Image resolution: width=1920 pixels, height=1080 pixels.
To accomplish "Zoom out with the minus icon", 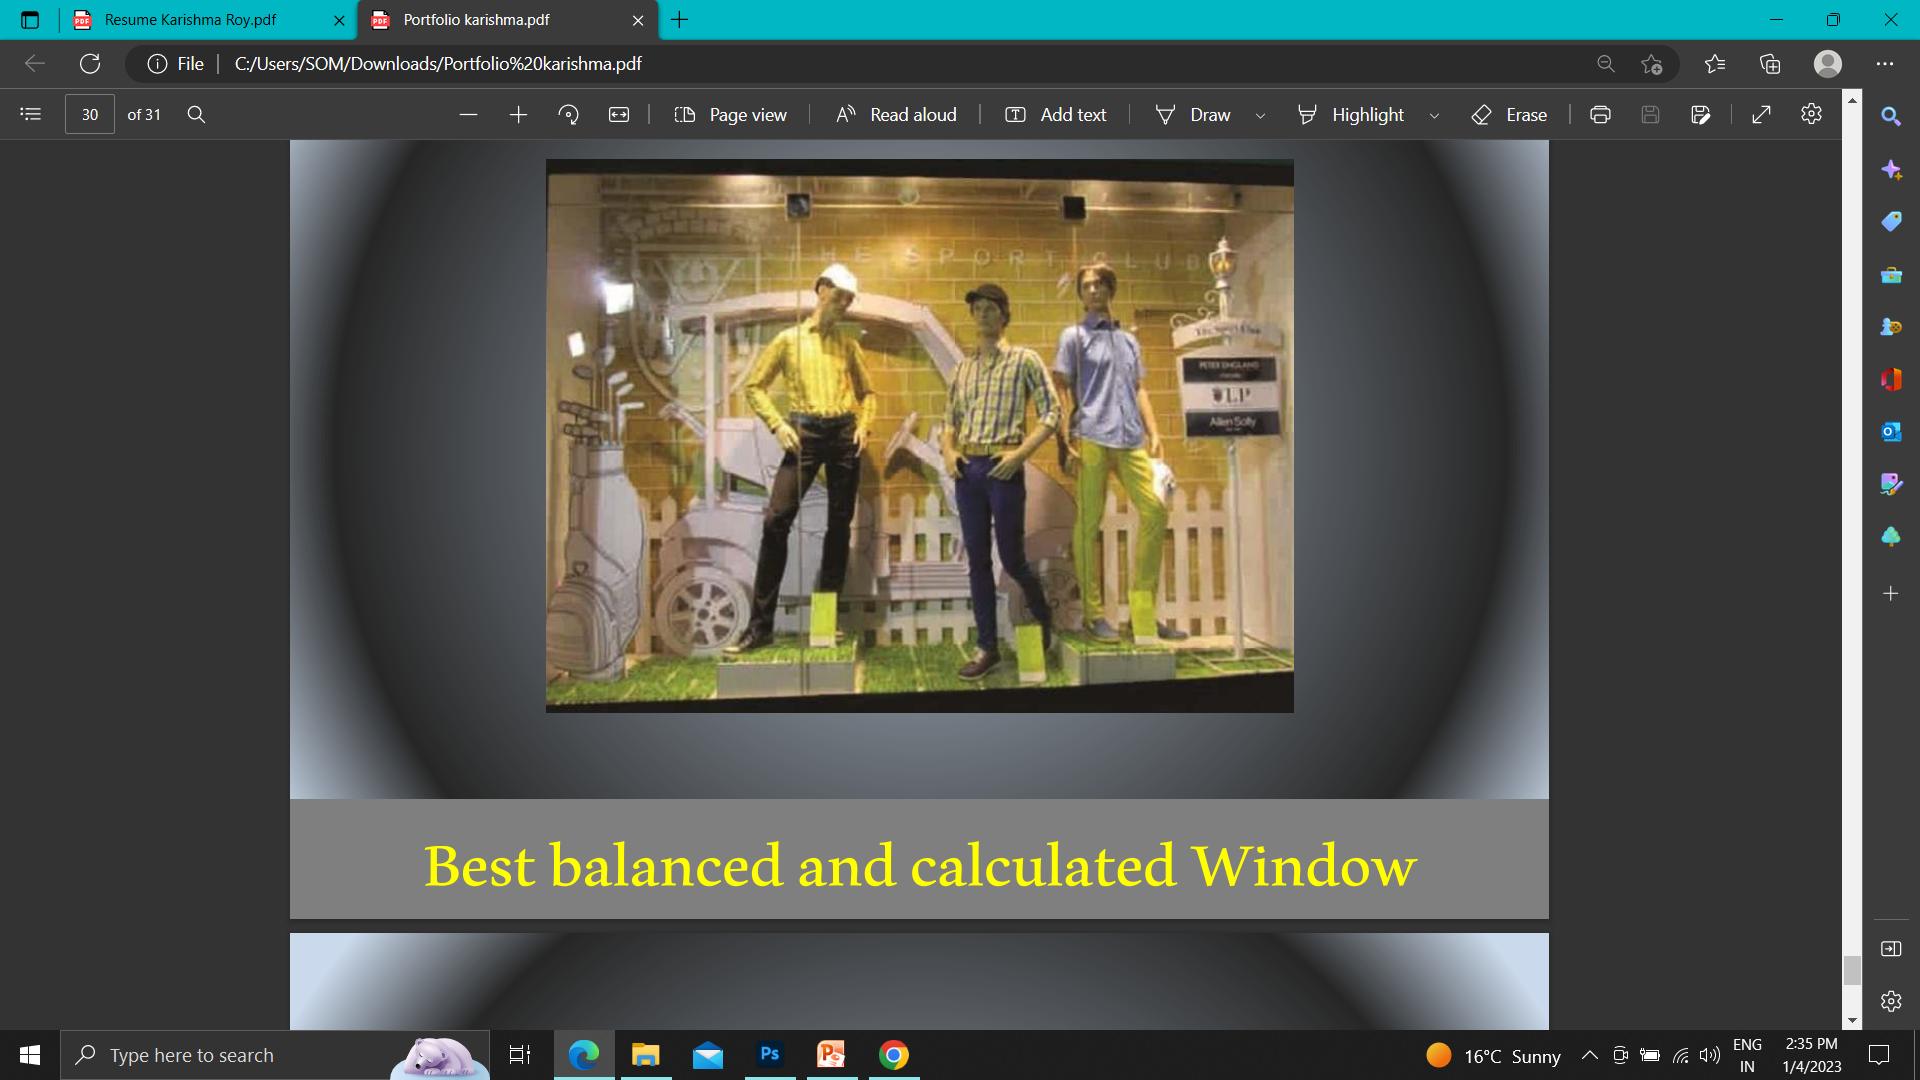I will tap(468, 115).
